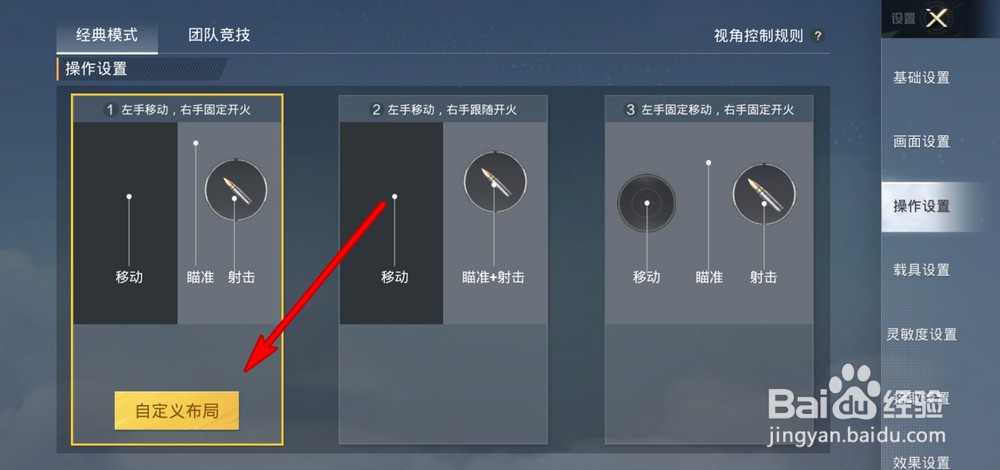Select layout 3 左手固定移动,右手固定开火
The image size is (1000, 470).
709,110
